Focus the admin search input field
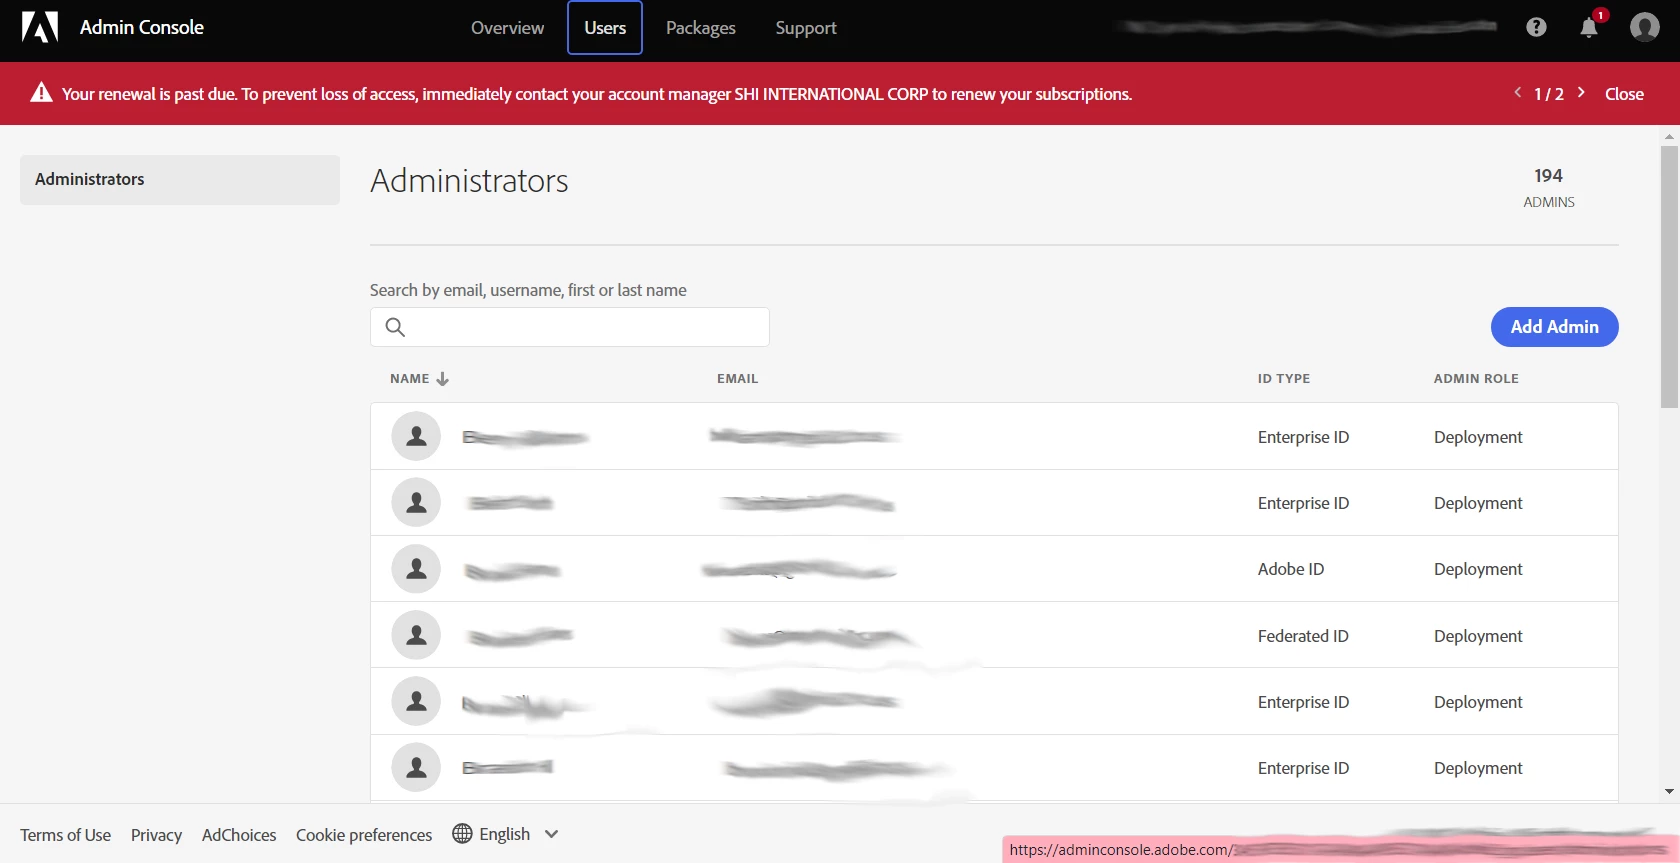1680x863 pixels. (570, 327)
